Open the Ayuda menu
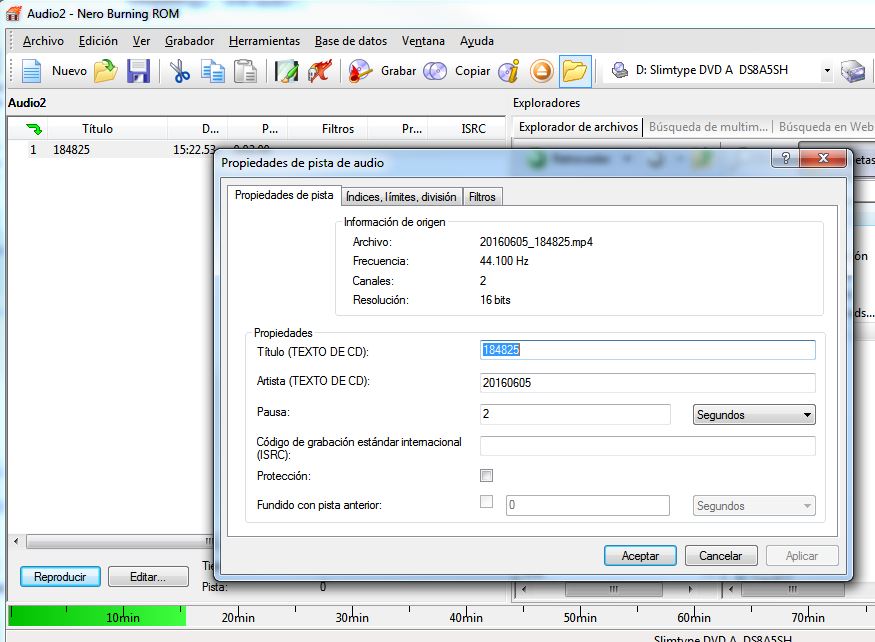This screenshot has width=875, height=642. tap(477, 41)
